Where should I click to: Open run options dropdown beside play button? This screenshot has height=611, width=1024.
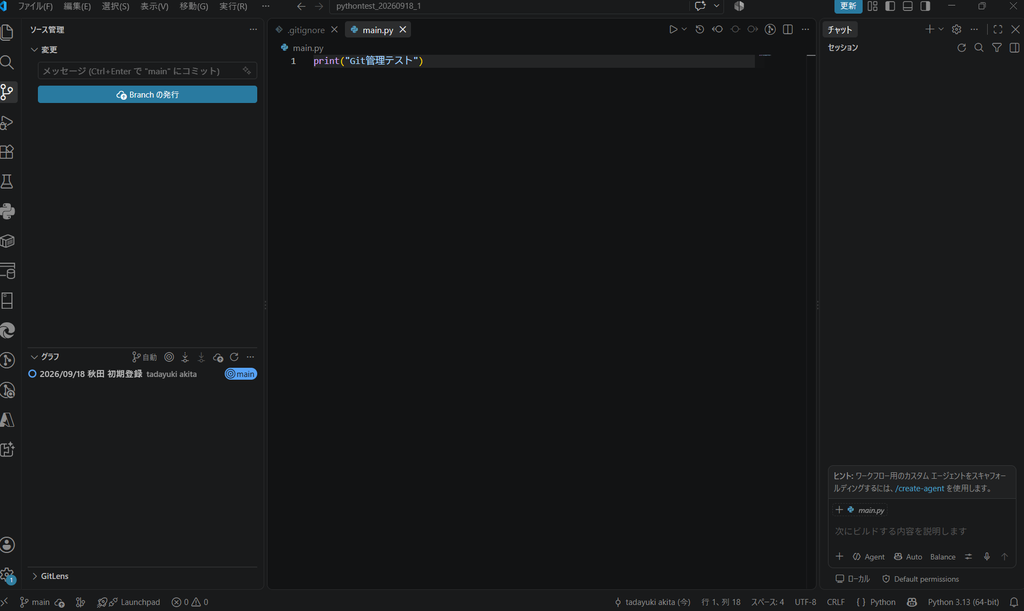point(684,29)
